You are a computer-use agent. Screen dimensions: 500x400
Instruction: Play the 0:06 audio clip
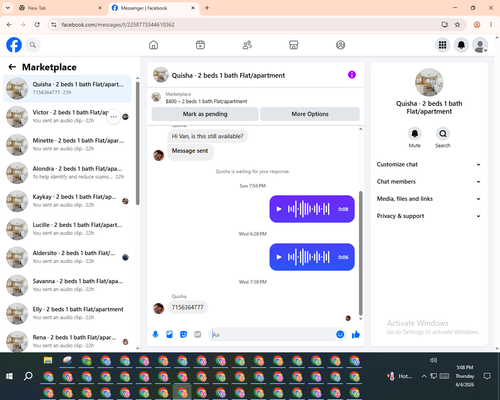[x=279, y=257]
